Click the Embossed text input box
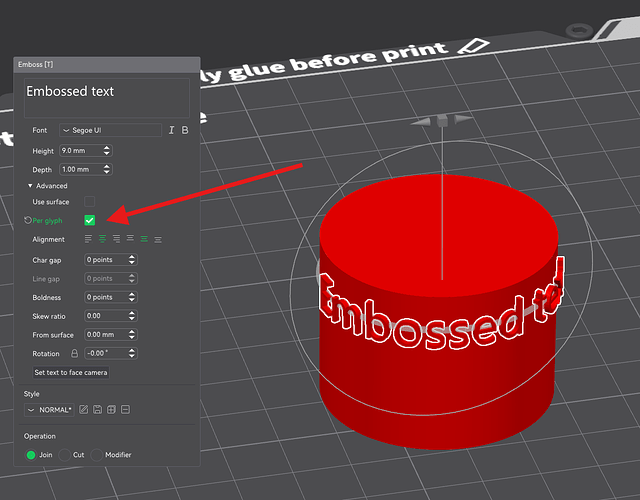 coord(106,97)
